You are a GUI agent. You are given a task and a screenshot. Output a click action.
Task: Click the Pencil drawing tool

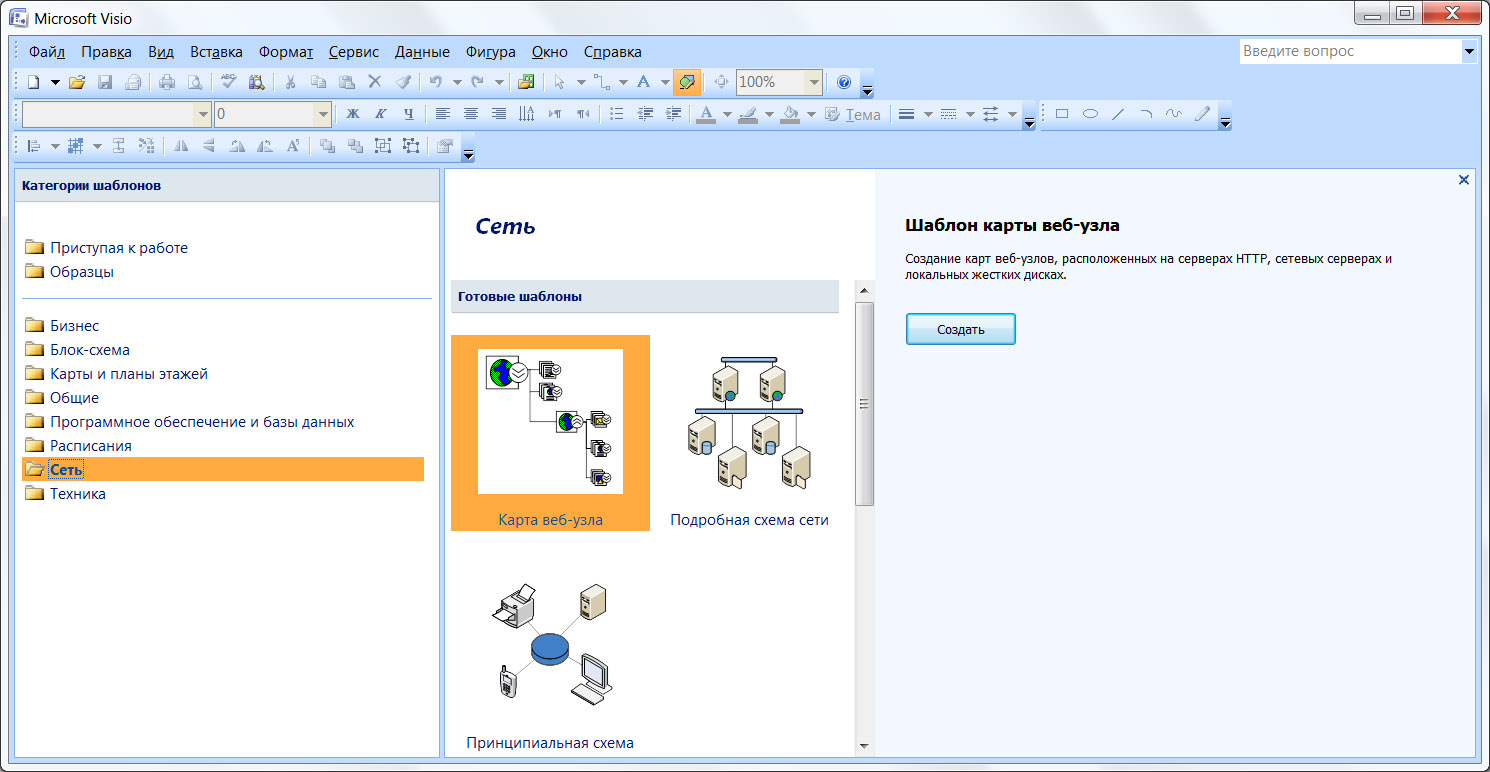tap(1201, 114)
